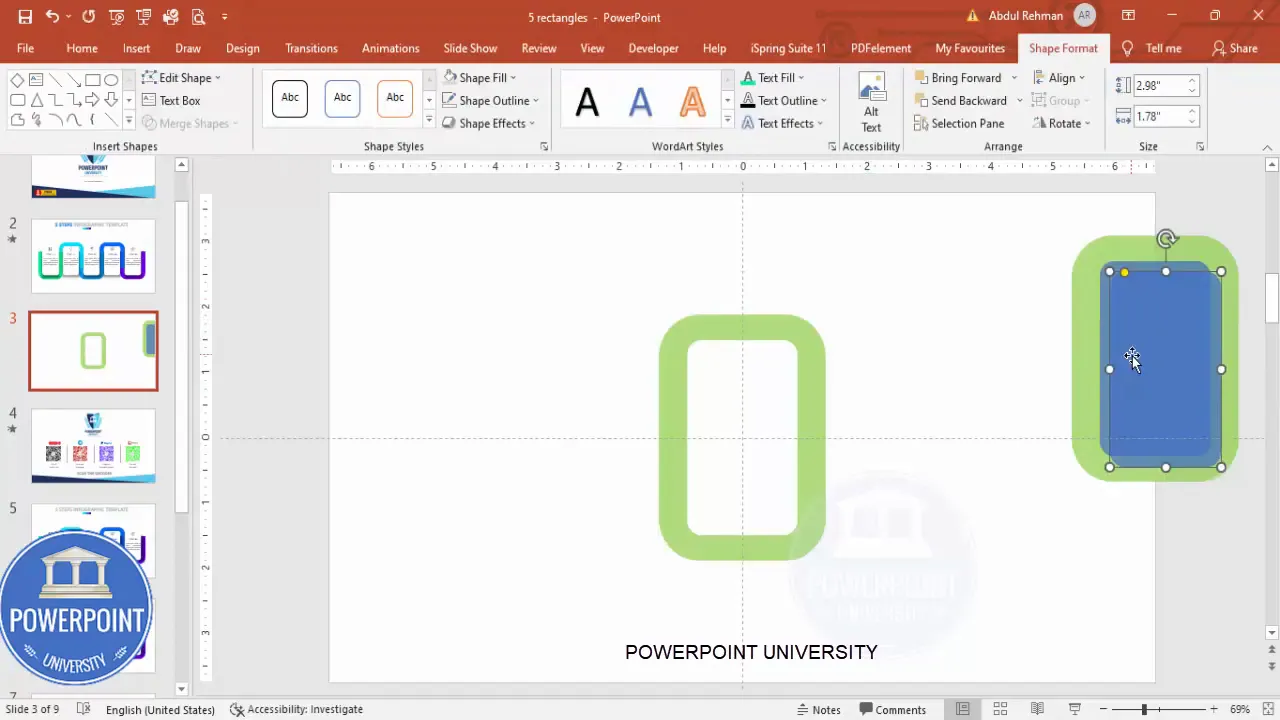Apply orange outlined WordArt style A
This screenshot has height=720, width=1280.
tap(692, 101)
